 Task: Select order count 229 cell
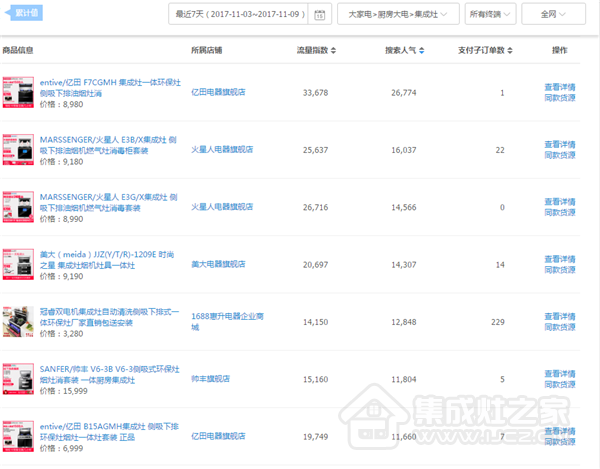pos(498,322)
